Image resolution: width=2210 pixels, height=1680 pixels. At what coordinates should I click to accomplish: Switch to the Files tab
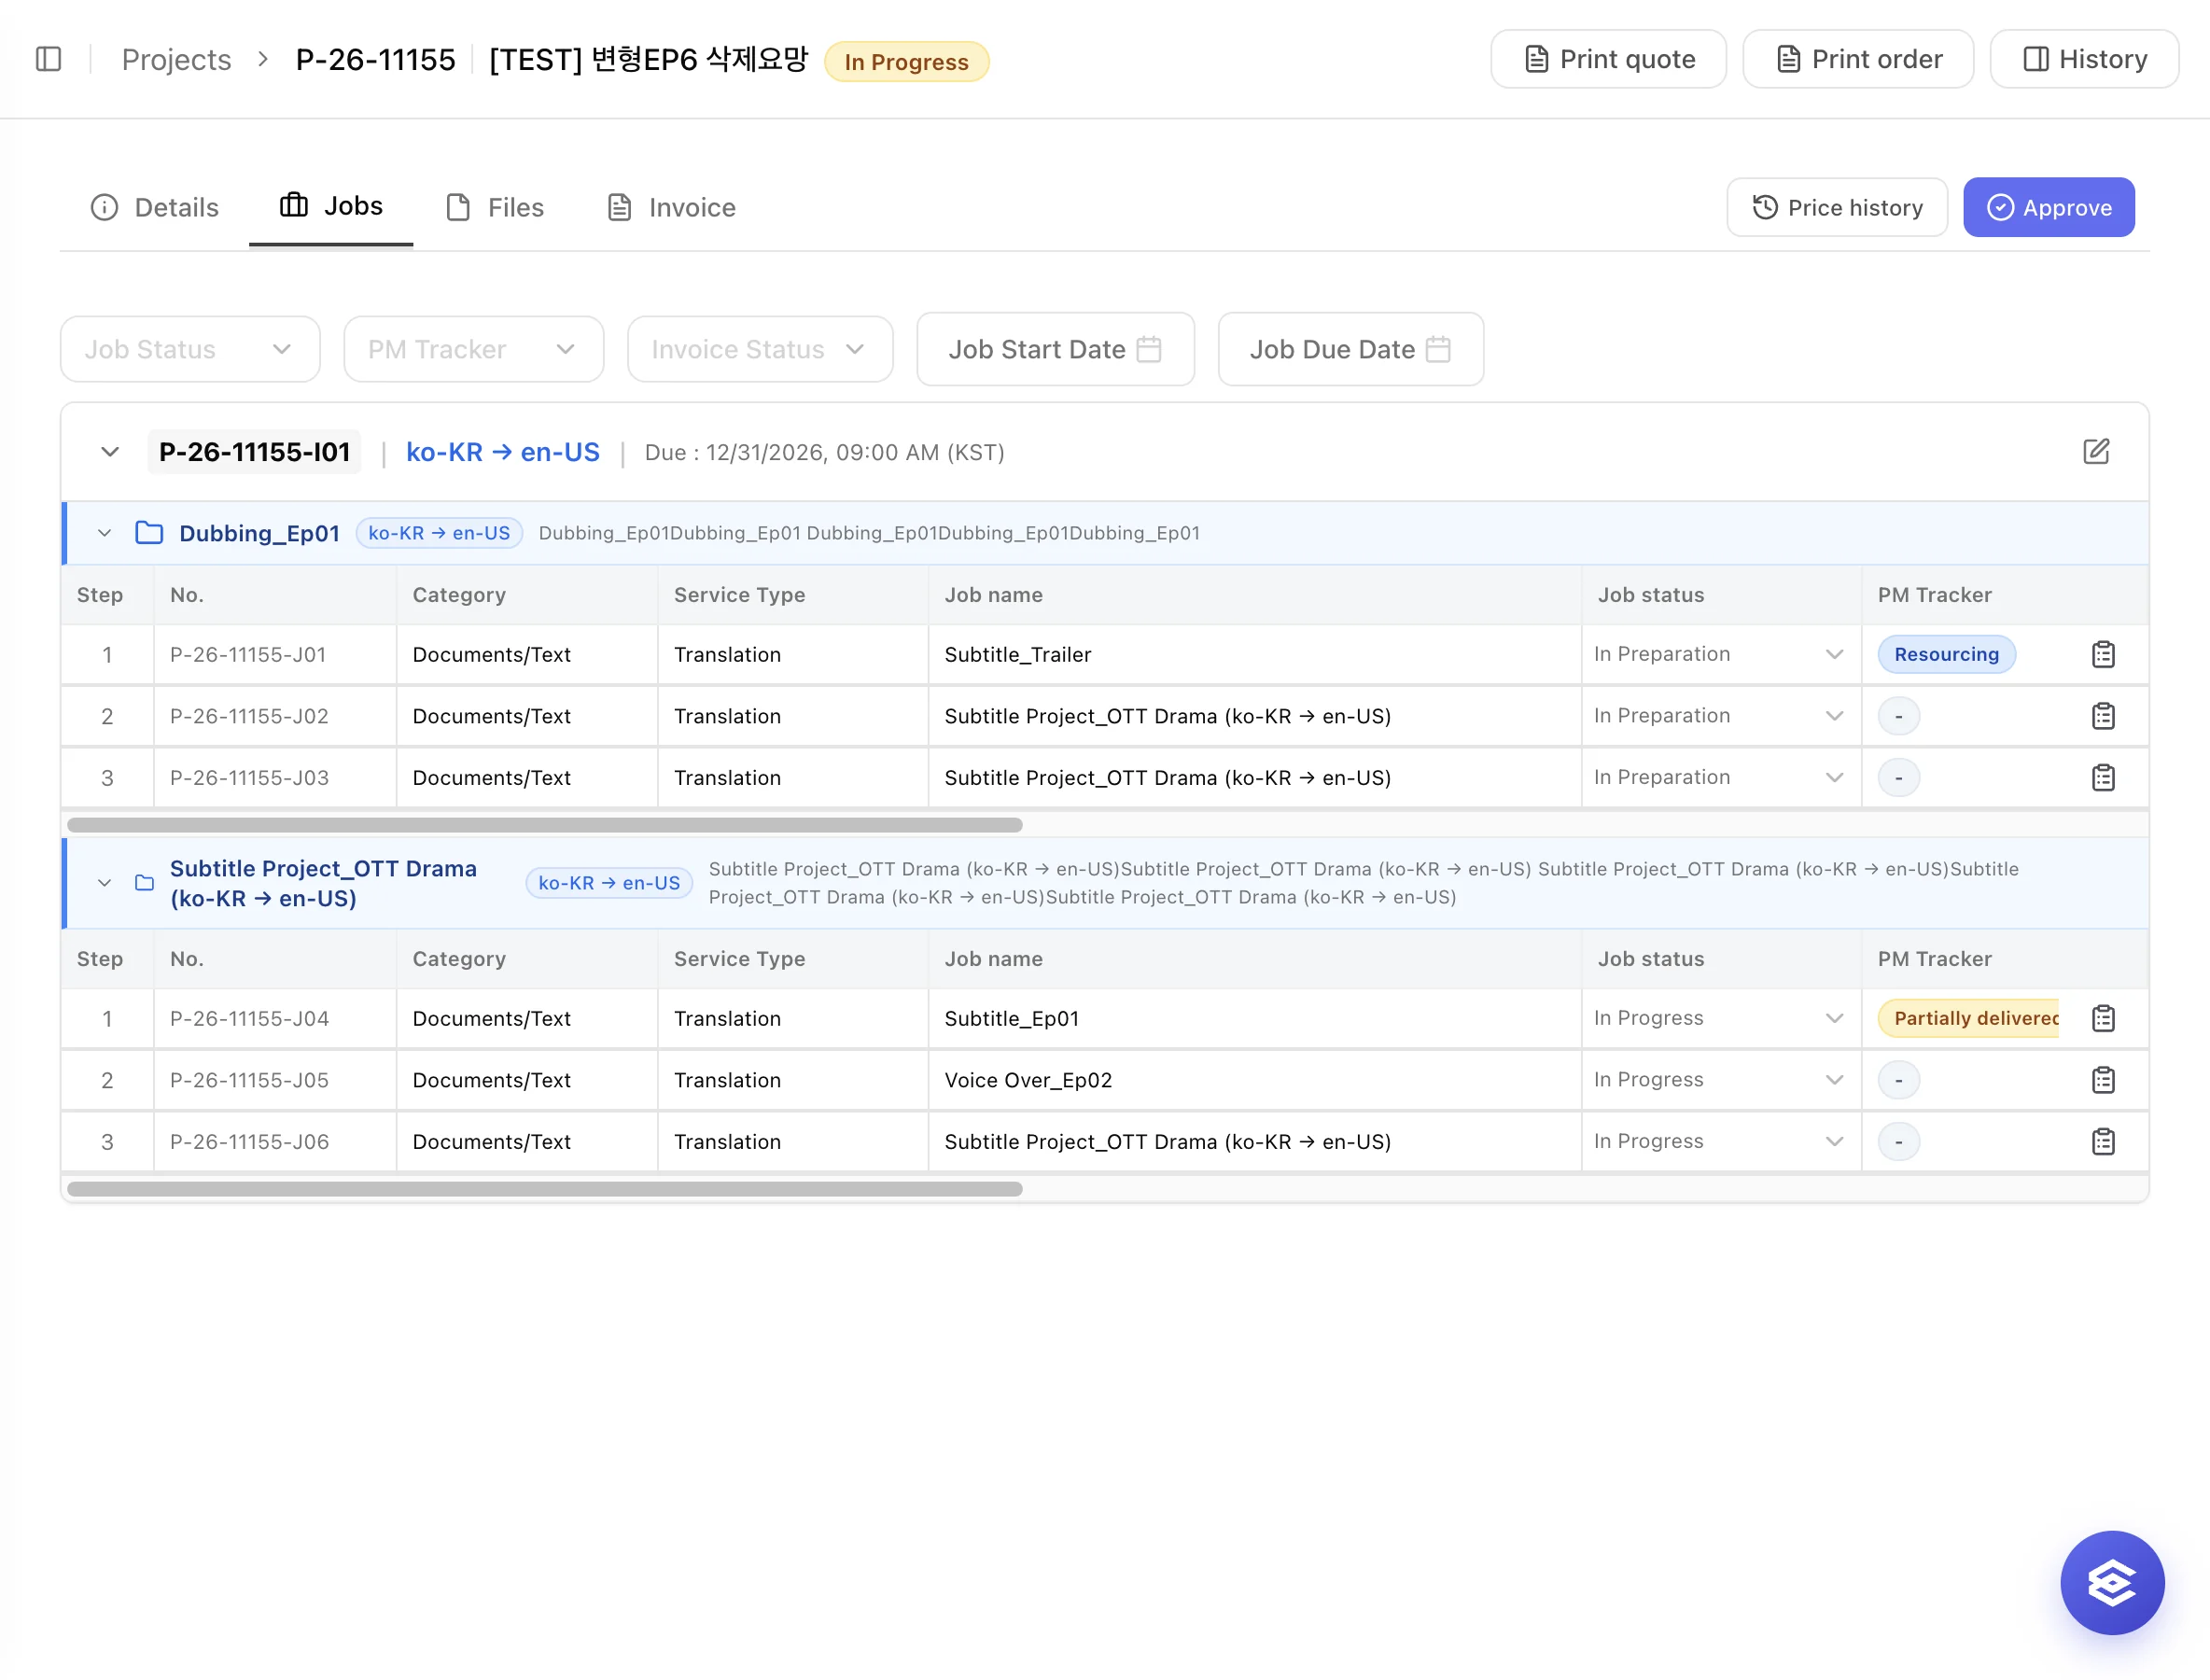pos(494,207)
